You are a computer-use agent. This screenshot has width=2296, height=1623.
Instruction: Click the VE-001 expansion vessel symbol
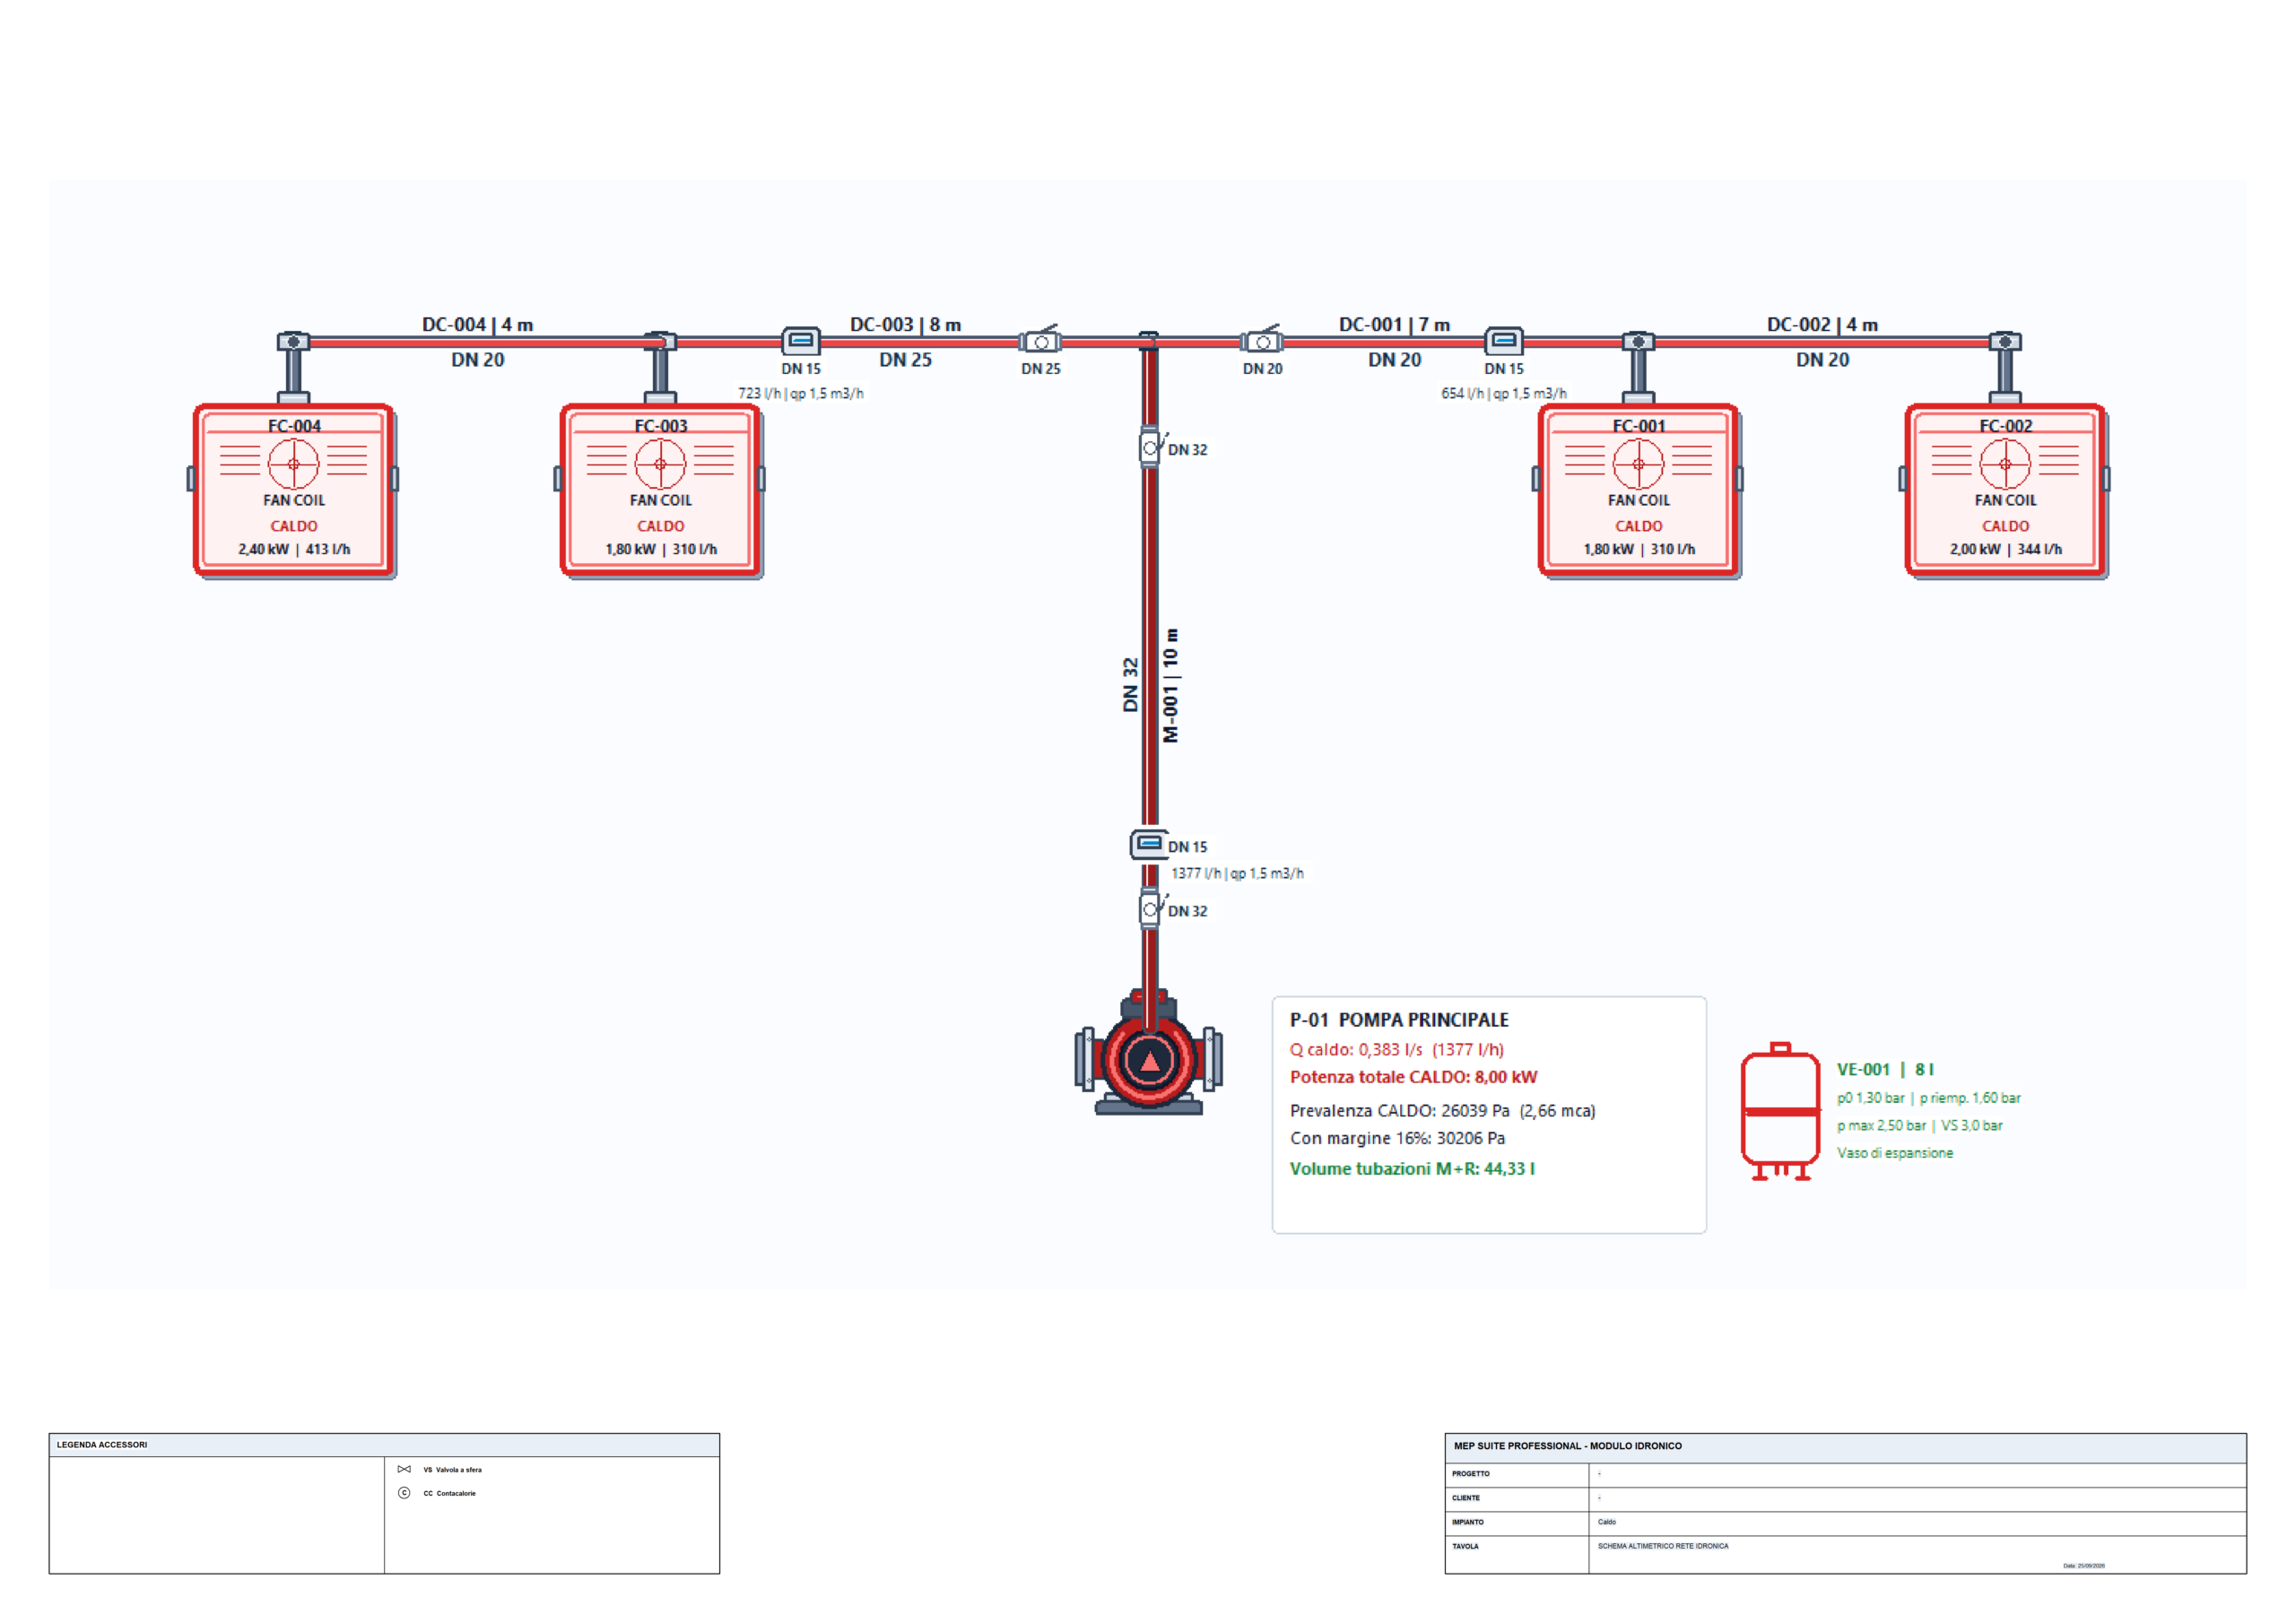(1780, 1111)
